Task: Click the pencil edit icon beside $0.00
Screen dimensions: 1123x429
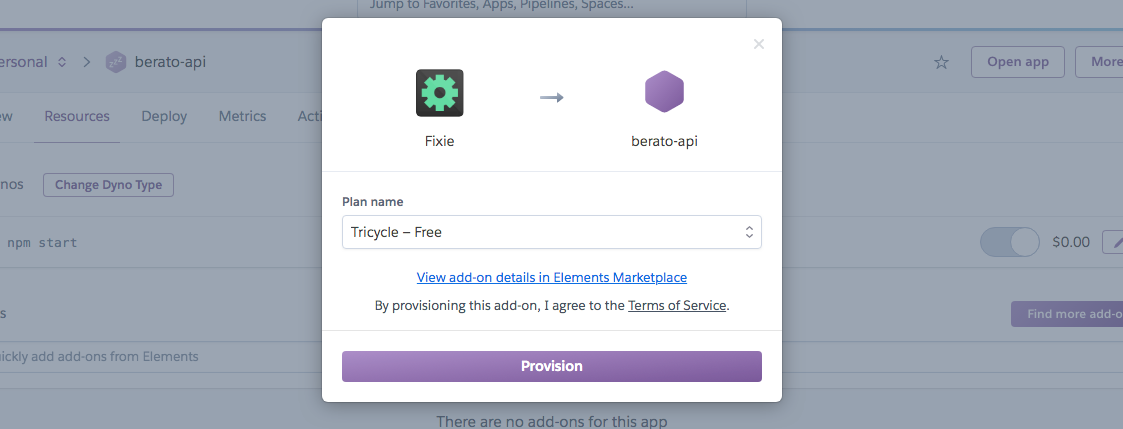Action: tap(1113, 242)
